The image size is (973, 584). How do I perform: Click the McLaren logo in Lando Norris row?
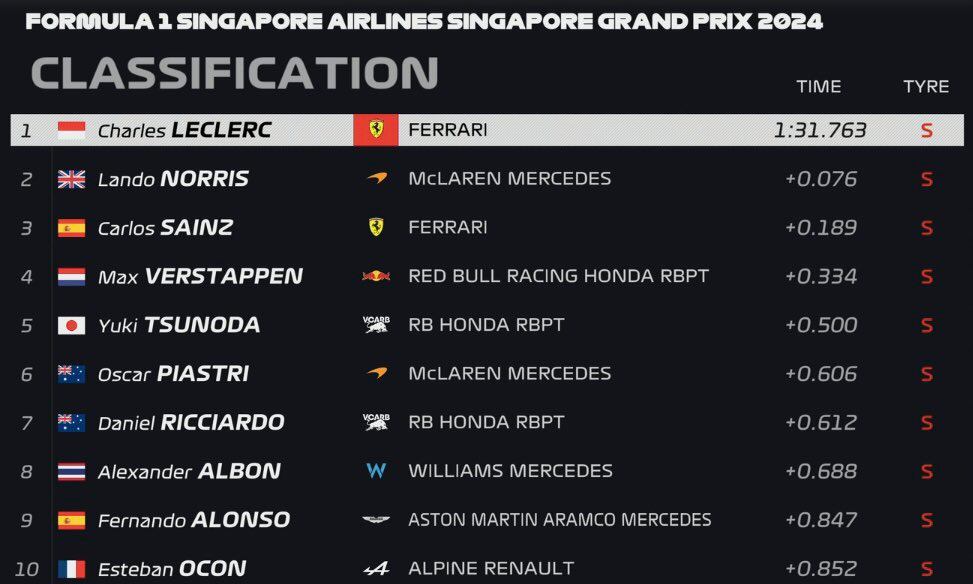(x=376, y=179)
